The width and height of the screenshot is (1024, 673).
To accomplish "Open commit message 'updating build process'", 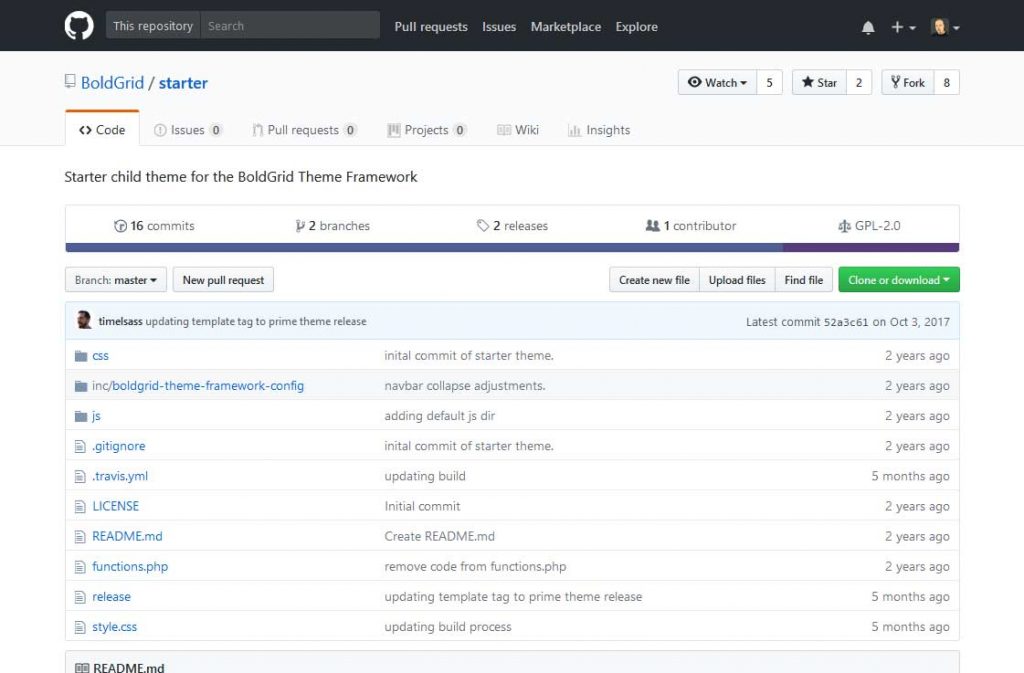I will [447, 627].
